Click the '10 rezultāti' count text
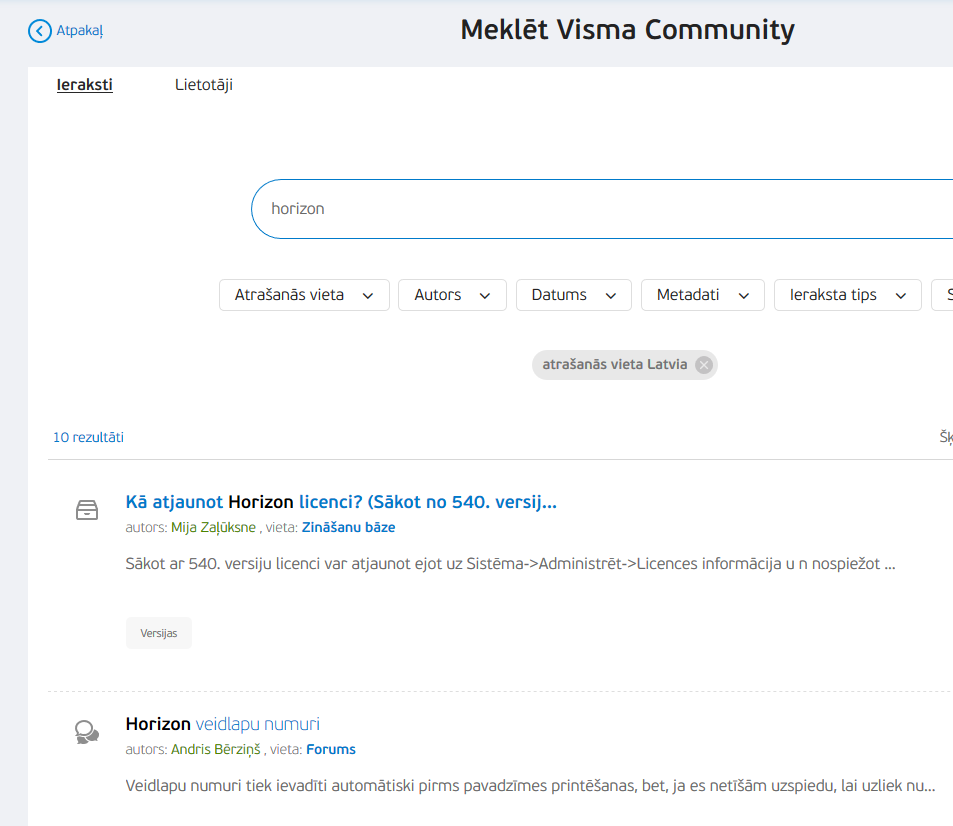Image resolution: width=953 pixels, height=826 pixels. [88, 438]
